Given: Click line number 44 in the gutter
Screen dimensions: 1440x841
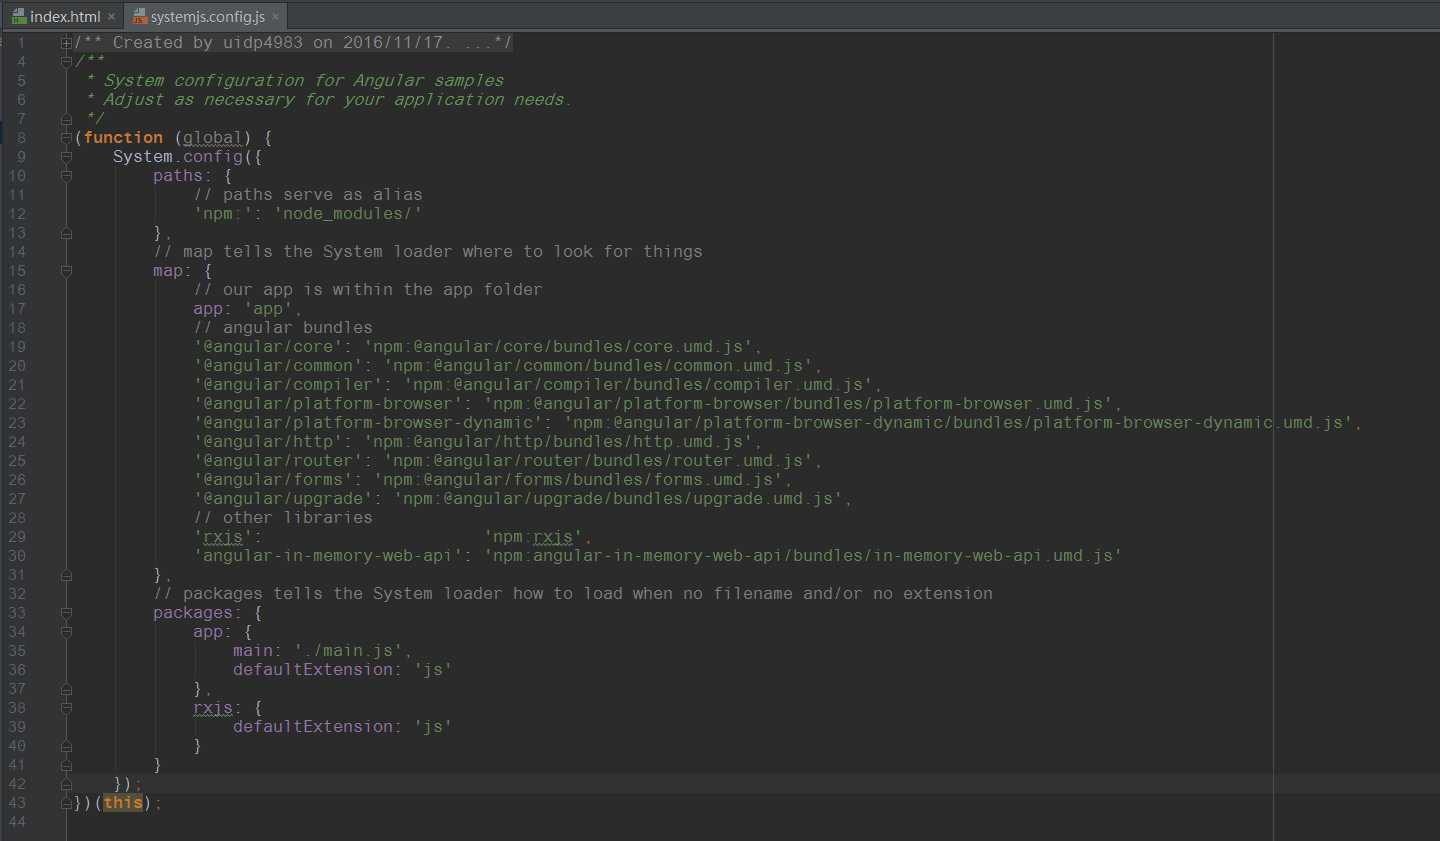Looking at the screenshot, I should coord(17,822).
